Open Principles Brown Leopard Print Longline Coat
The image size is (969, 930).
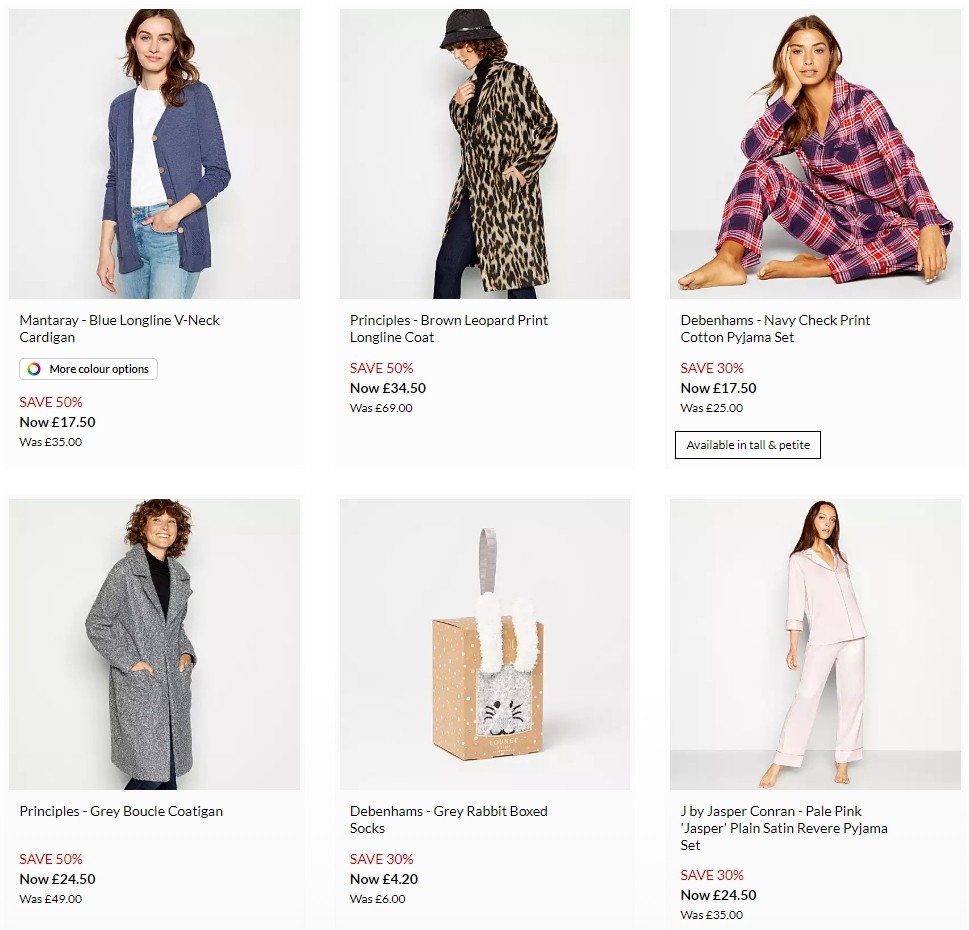(448, 328)
